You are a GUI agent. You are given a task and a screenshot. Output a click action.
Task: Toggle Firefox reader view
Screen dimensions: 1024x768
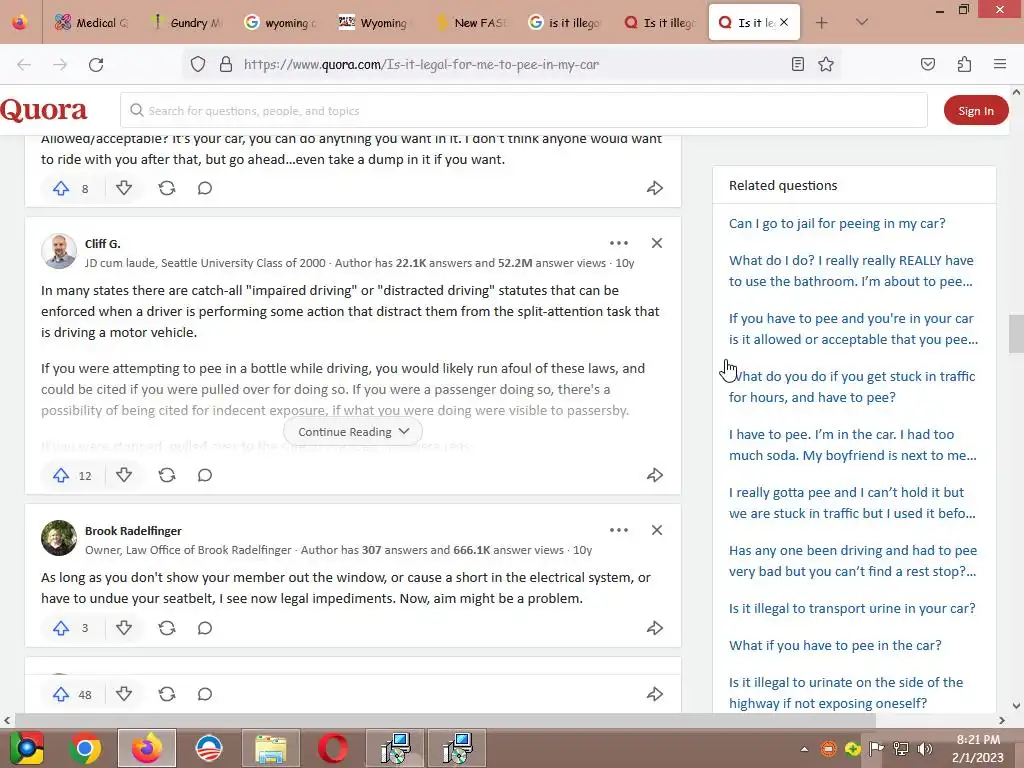(797, 65)
